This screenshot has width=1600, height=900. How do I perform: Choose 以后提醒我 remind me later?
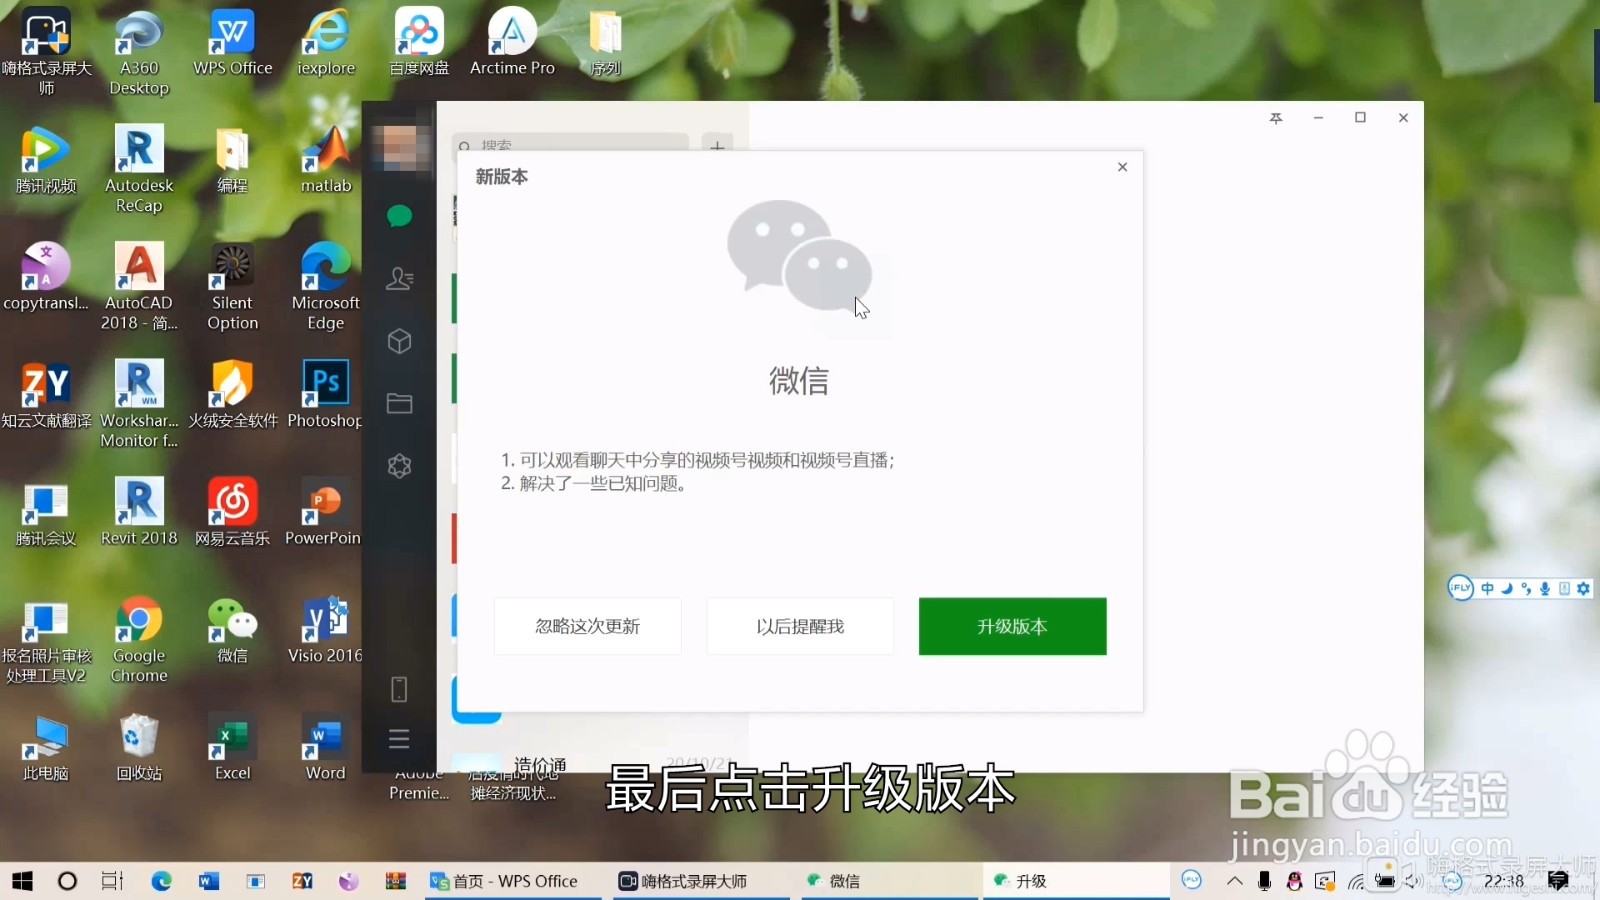[x=800, y=626]
